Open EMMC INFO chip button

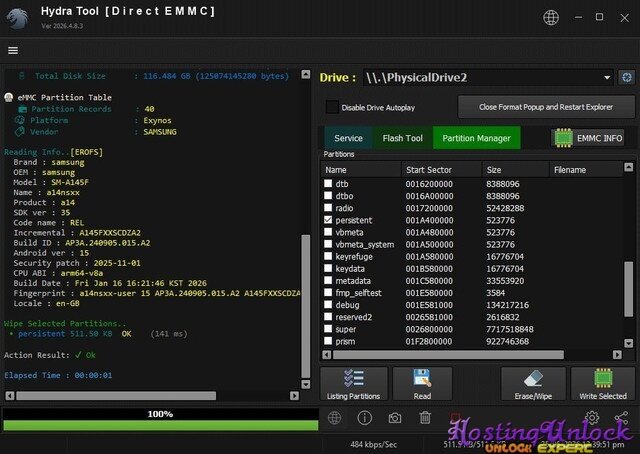pos(588,138)
